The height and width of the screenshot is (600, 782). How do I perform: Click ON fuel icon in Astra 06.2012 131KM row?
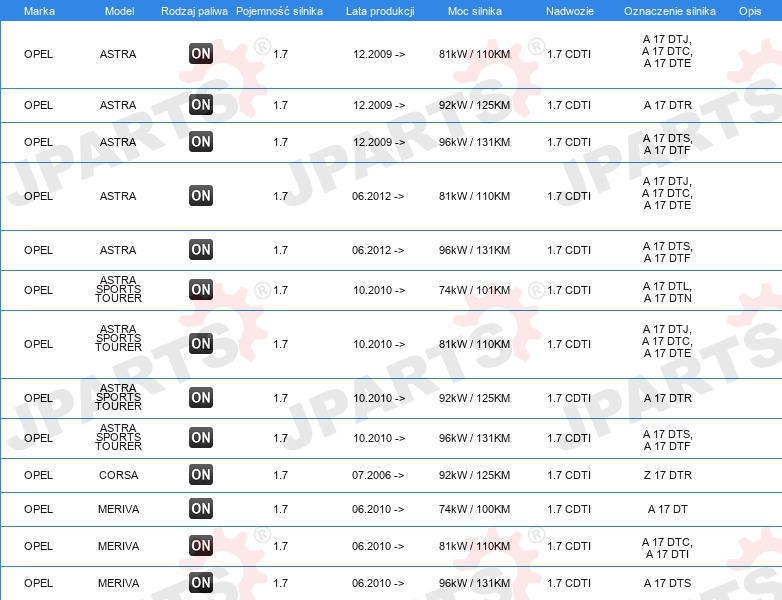point(201,250)
